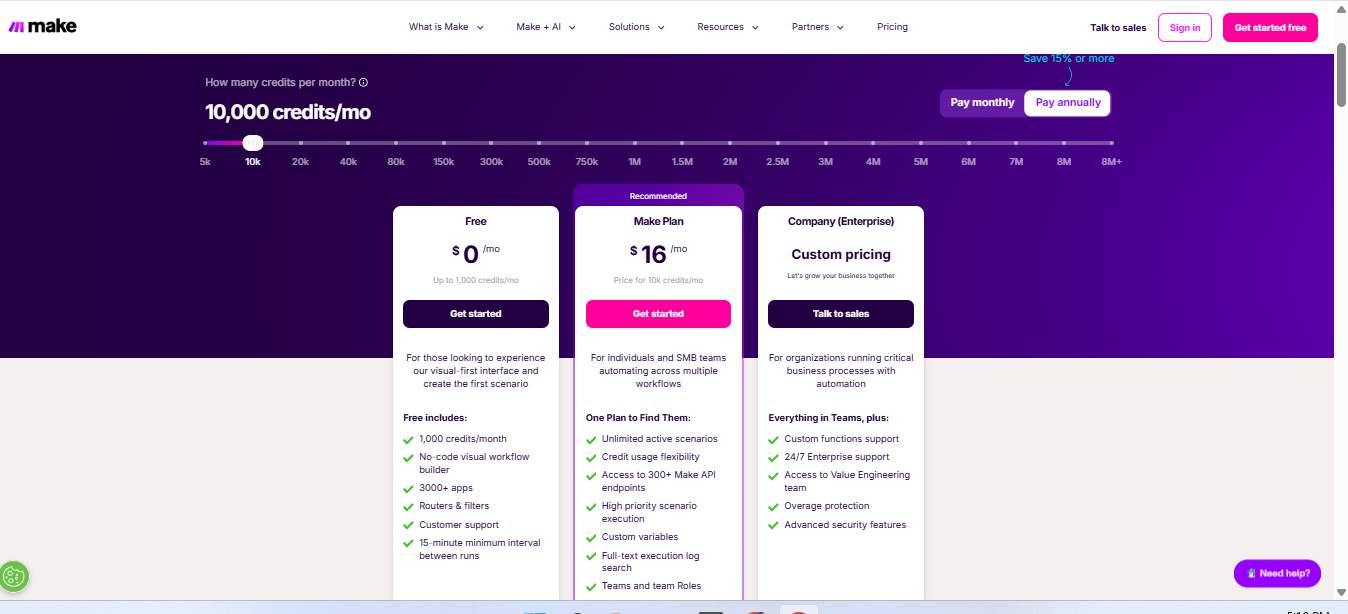The width and height of the screenshot is (1348, 614).
Task: Click Get started under Free plan
Action: click(x=476, y=314)
